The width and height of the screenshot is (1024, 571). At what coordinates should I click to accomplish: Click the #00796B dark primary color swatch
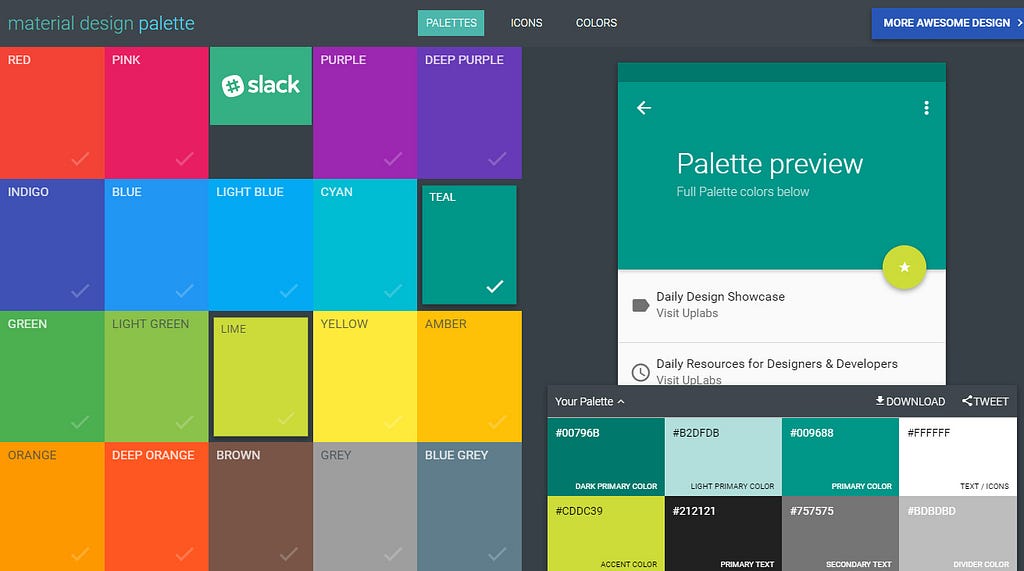click(x=606, y=457)
